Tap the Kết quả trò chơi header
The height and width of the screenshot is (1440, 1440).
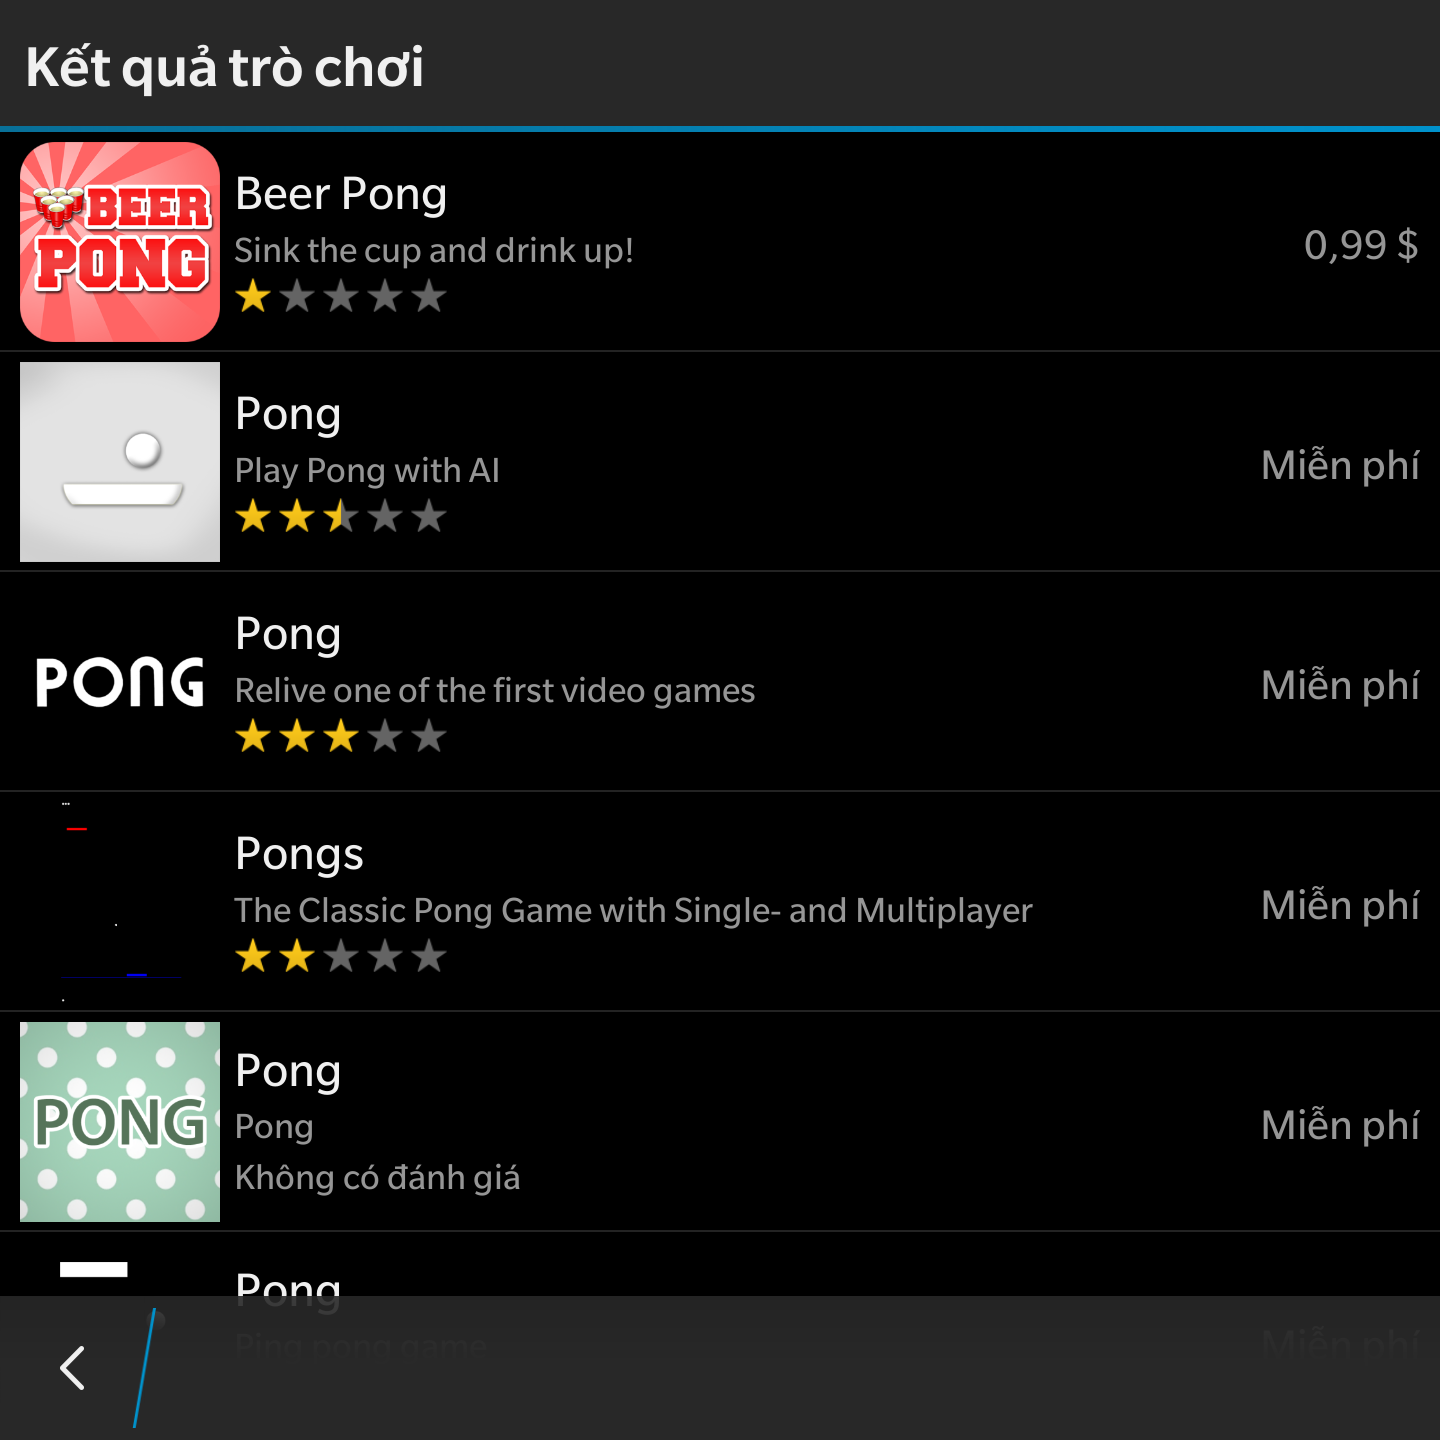pyautogui.click(x=225, y=68)
